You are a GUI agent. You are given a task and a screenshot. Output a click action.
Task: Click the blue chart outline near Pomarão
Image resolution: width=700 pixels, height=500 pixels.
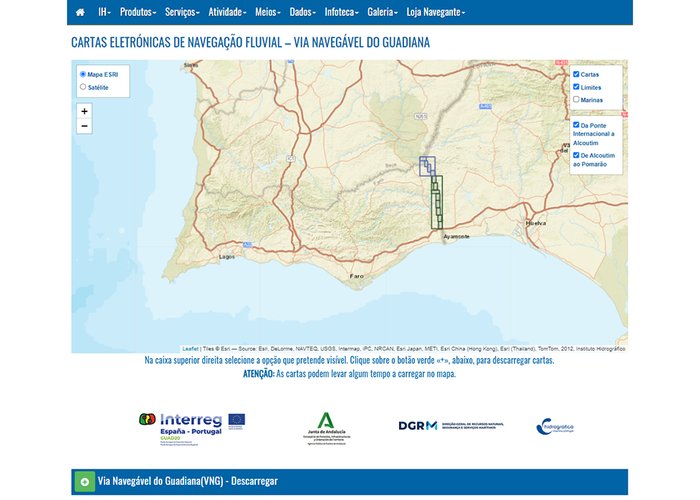point(427,166)
